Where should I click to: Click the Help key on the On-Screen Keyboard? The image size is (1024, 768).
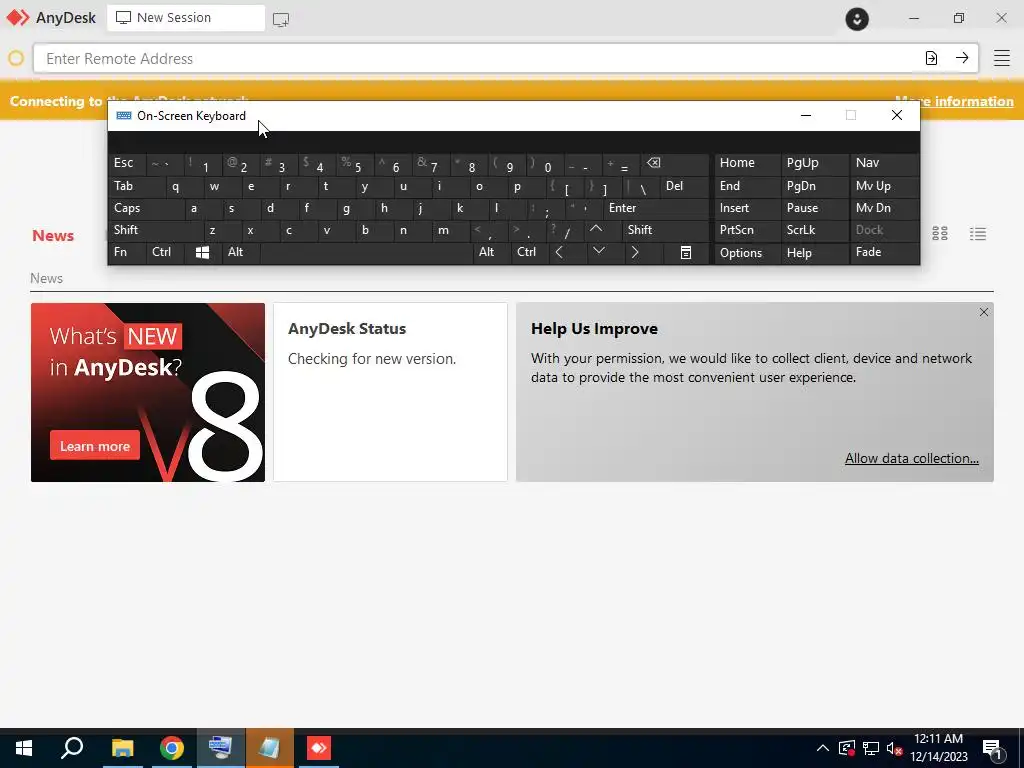[x=815, y=253]
